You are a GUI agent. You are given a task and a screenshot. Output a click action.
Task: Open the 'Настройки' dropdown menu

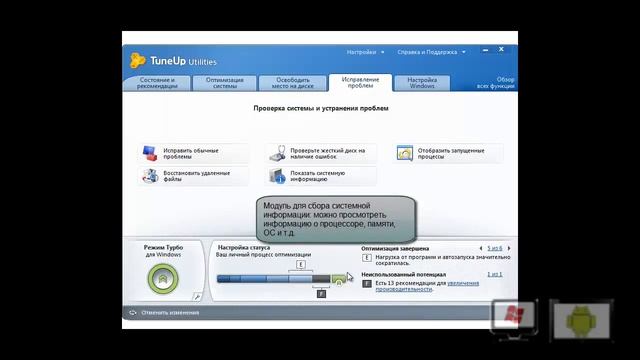tap(365, 52)
